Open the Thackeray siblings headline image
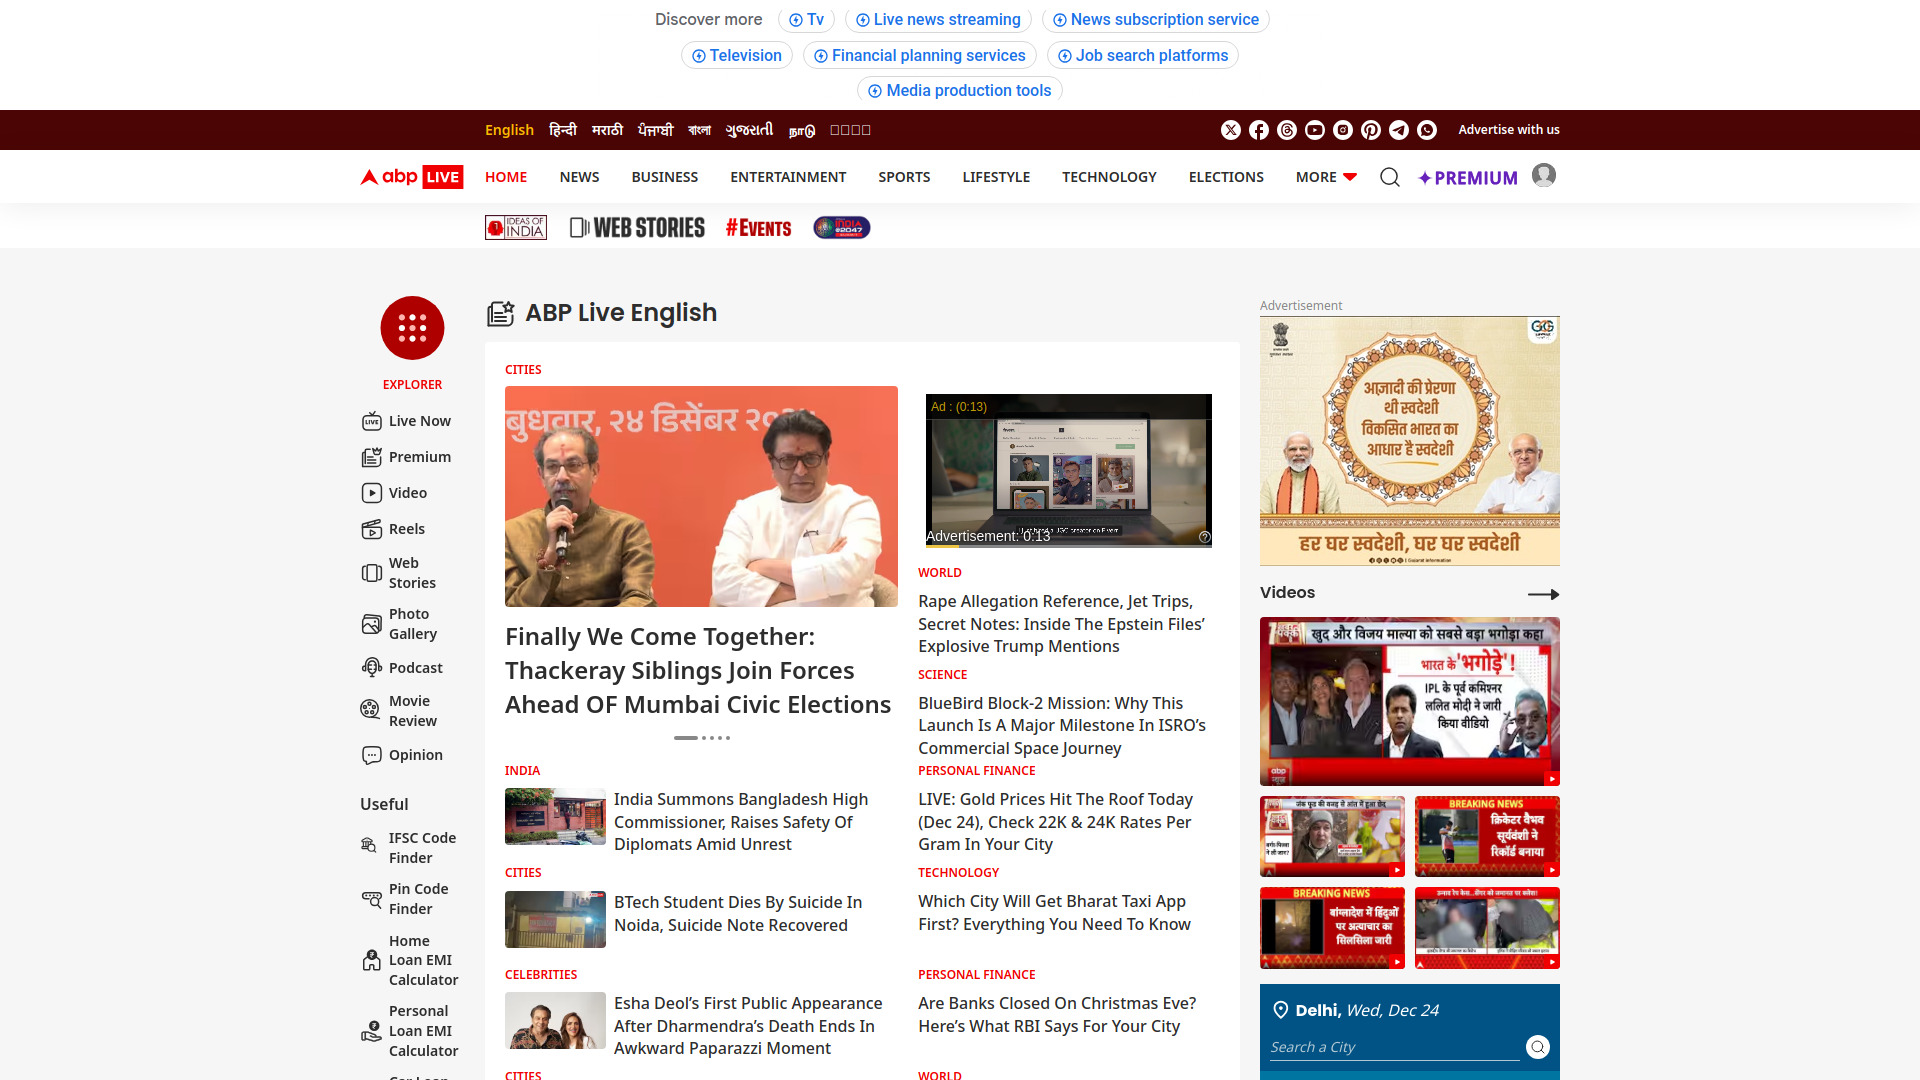Screen dimensions: 1920x1080 coord(701,496)
